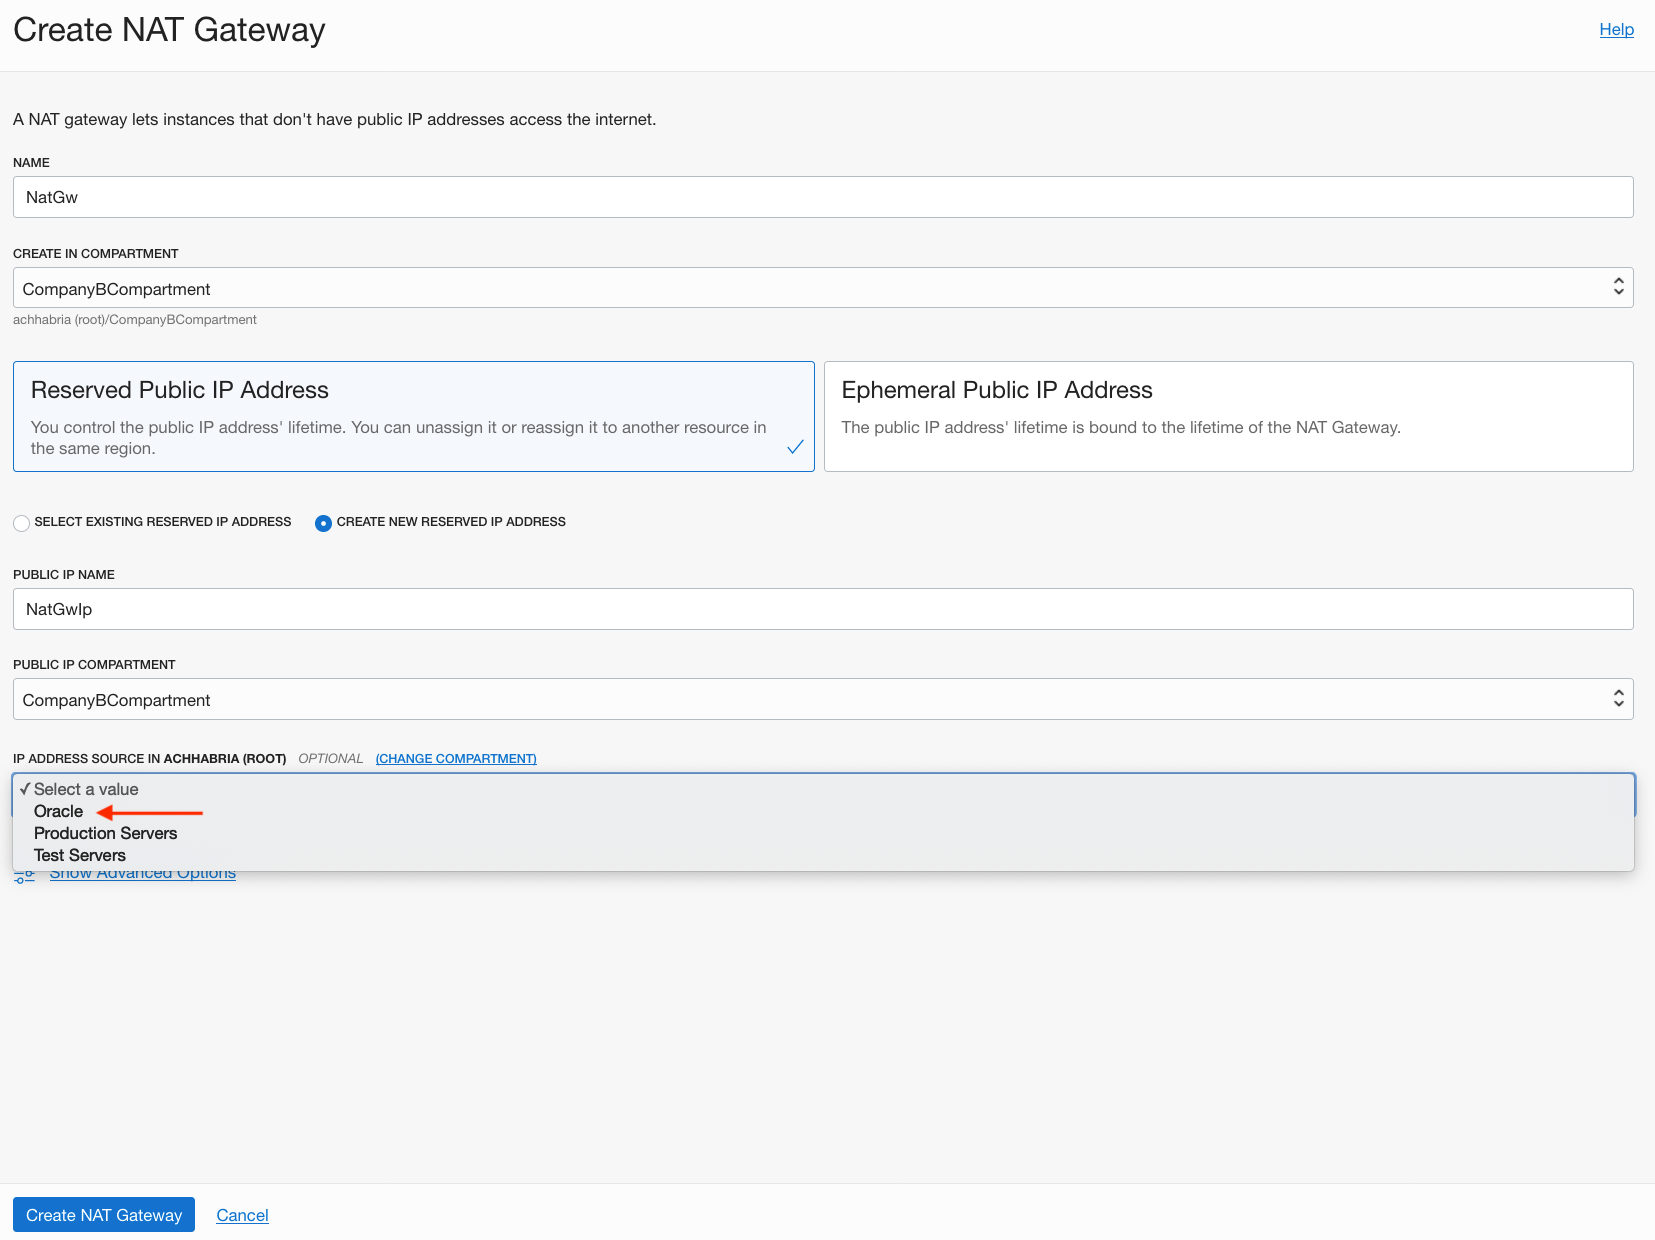Select 'Oracle' from the IP address source list
This screenshot has height=1240, width=1655.
(58, 811)
